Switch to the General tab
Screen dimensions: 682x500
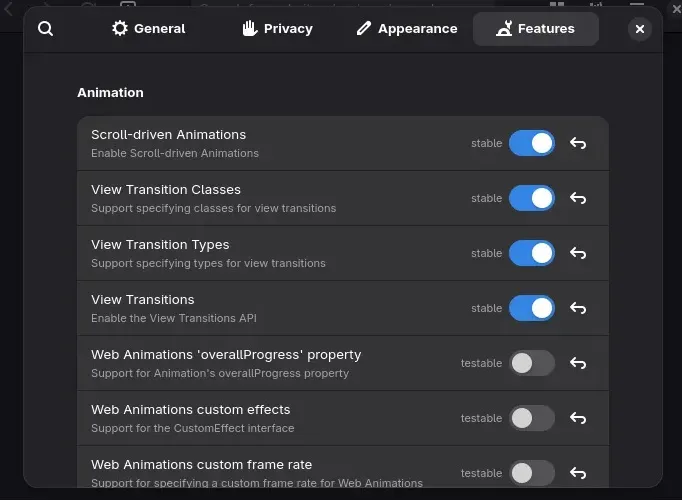point(148,29)
